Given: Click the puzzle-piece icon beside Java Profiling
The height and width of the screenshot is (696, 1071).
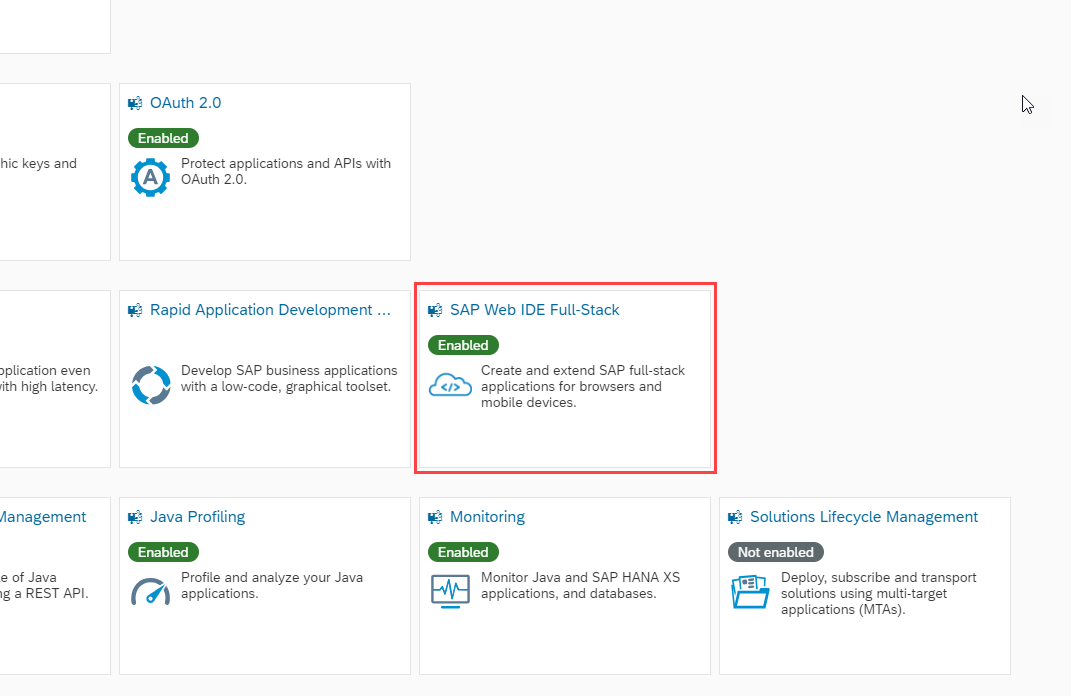Looking at the screenshot, I should [135, 517].
